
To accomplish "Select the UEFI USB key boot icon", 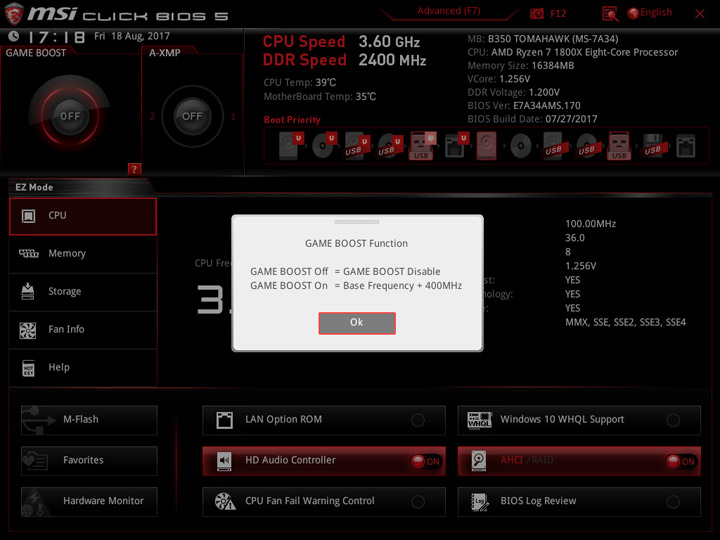I will 422,146.
